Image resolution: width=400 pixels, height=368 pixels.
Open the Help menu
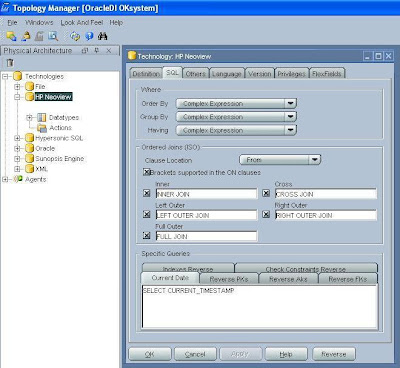[x=116, y=23]
